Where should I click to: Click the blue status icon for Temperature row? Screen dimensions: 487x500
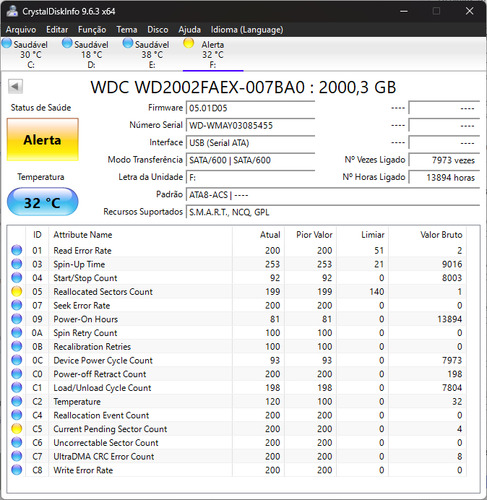[x=17, y=401]
